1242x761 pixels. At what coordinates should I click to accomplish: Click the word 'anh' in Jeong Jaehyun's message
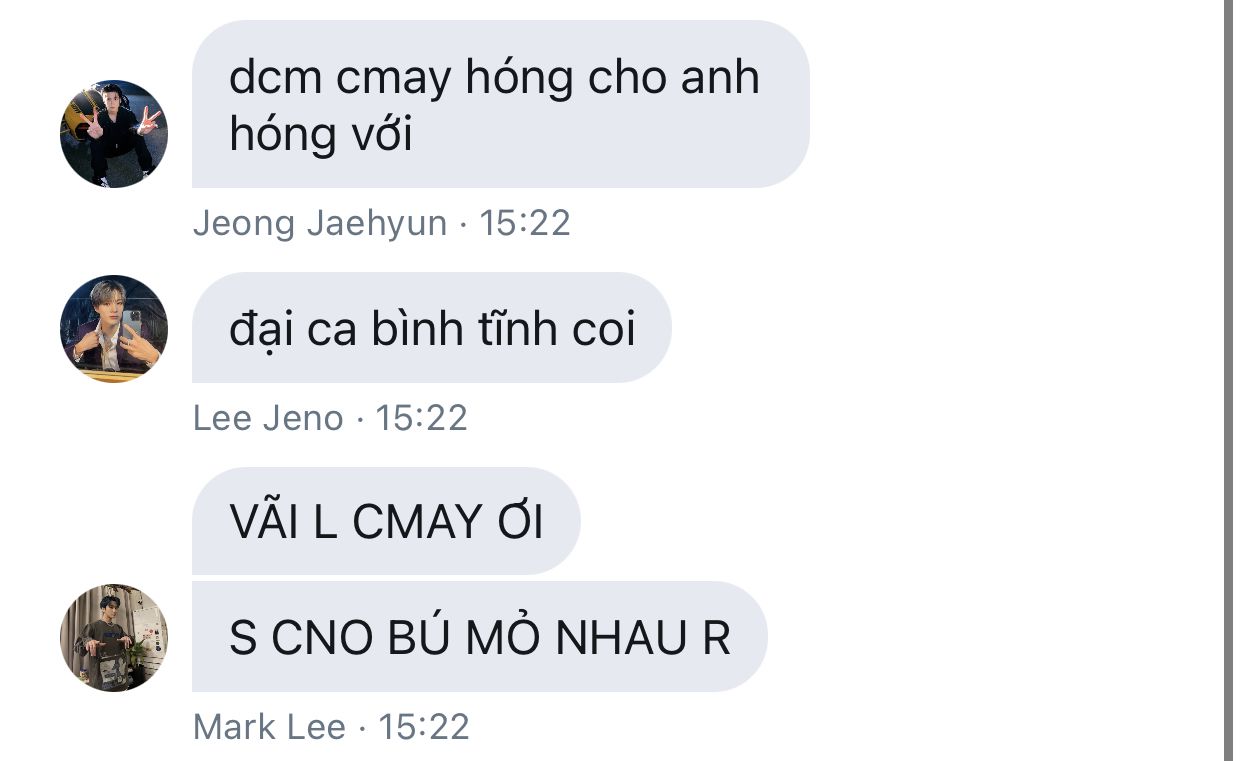tap(720, 77)
